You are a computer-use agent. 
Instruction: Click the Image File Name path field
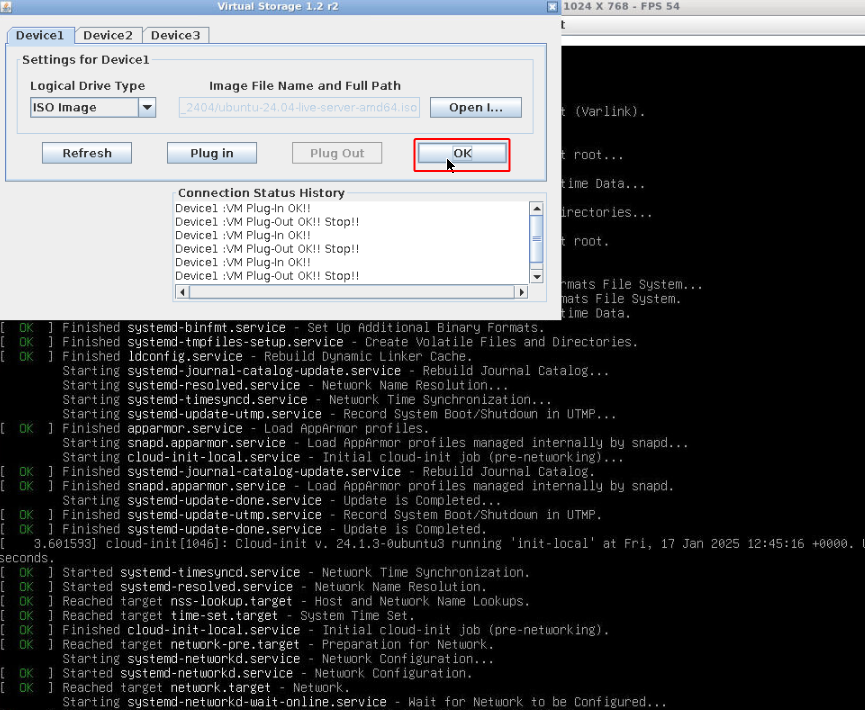click(x=299, y=108)
